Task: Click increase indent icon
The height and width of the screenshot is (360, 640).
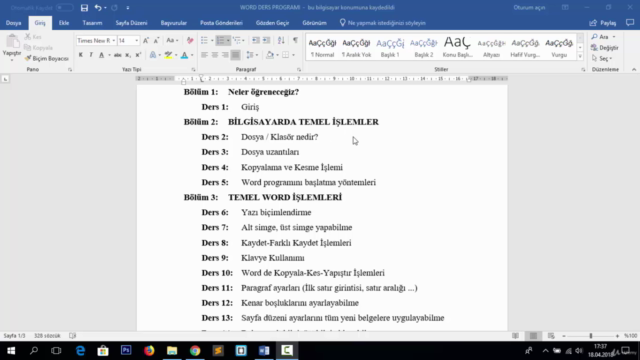Action: pyautogui.click(x=266, y=40)
